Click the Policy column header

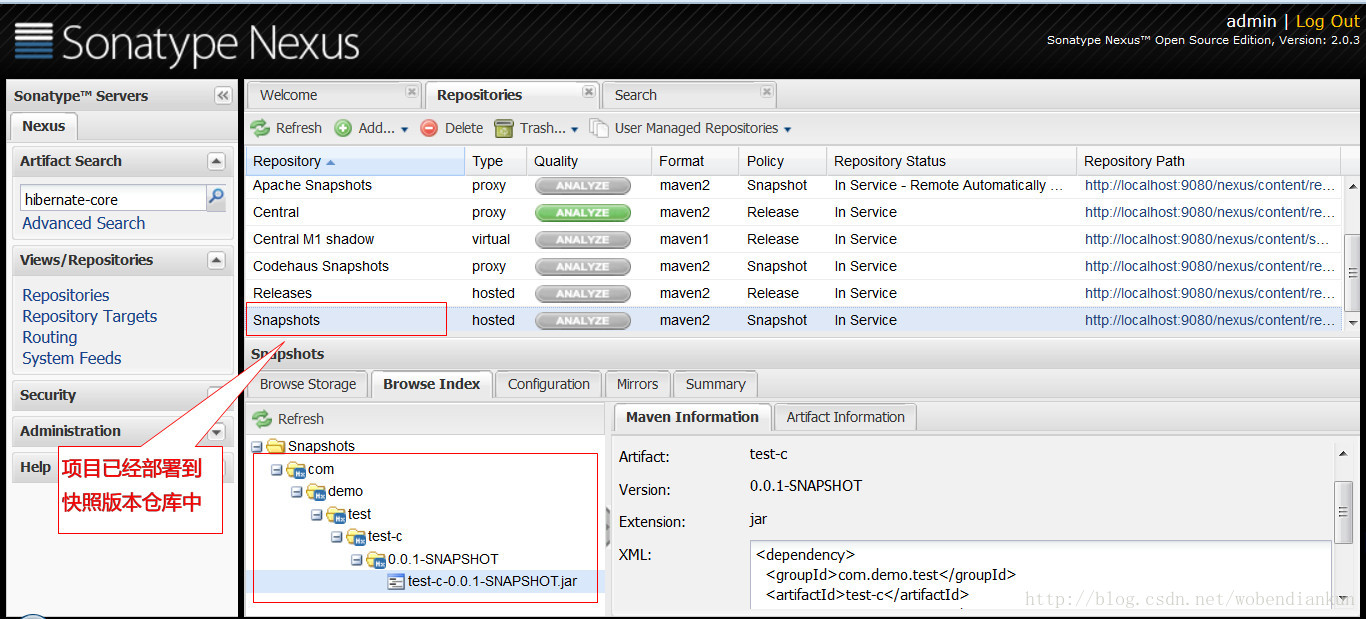[783, 161]
